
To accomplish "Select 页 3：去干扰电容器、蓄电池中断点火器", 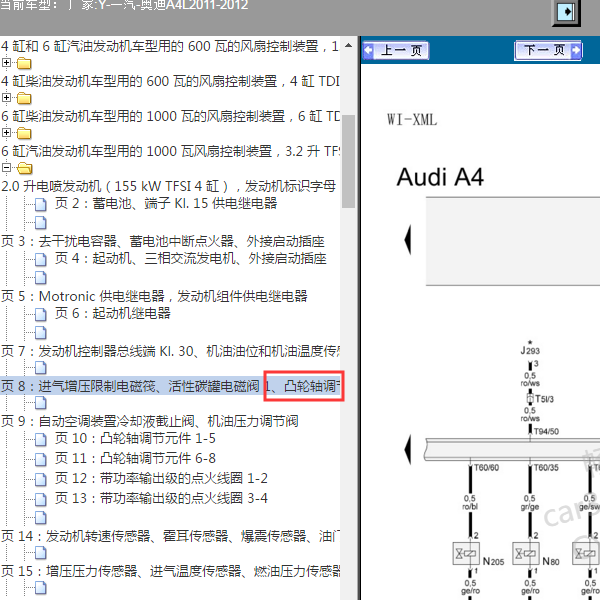I will tap(163, 241).
